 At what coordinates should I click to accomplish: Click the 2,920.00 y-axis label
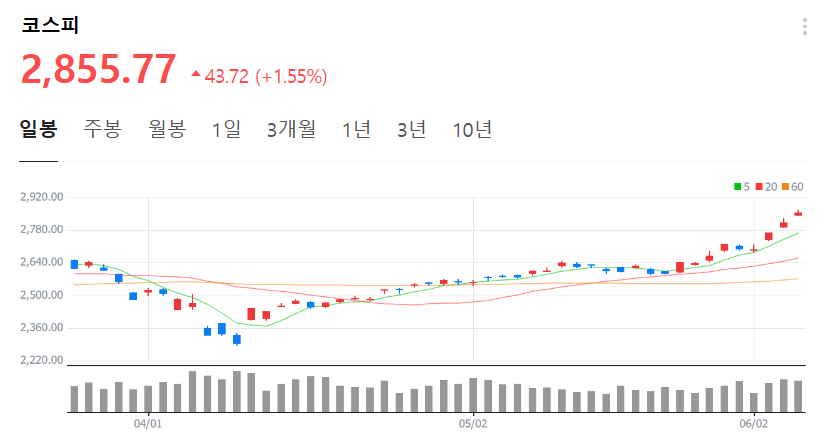tap(42, 197)
